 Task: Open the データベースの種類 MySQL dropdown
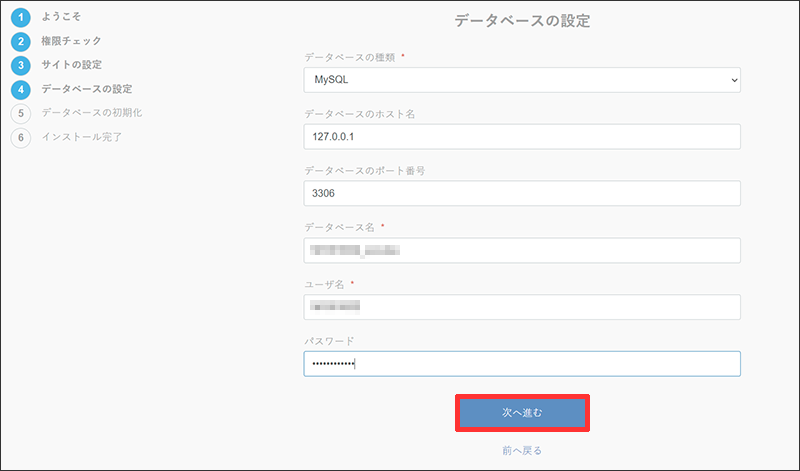pyautogui.click(x=521, y=79)
